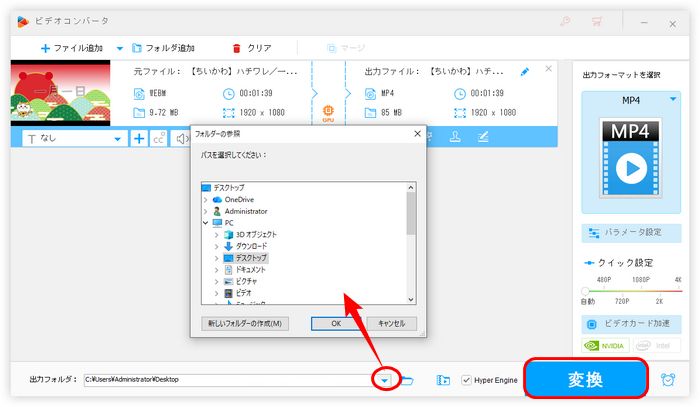The width and height of the screenshot is (700, 407).
Task: Click the フォルダ追加 add folder button
Action: point(163,48)
